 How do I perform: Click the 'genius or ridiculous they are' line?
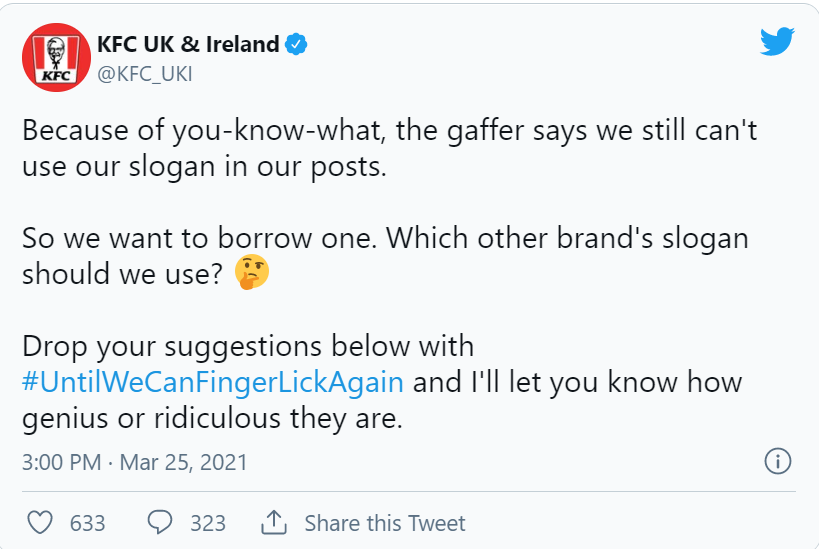pyautogui.click(x=213, y=418)
